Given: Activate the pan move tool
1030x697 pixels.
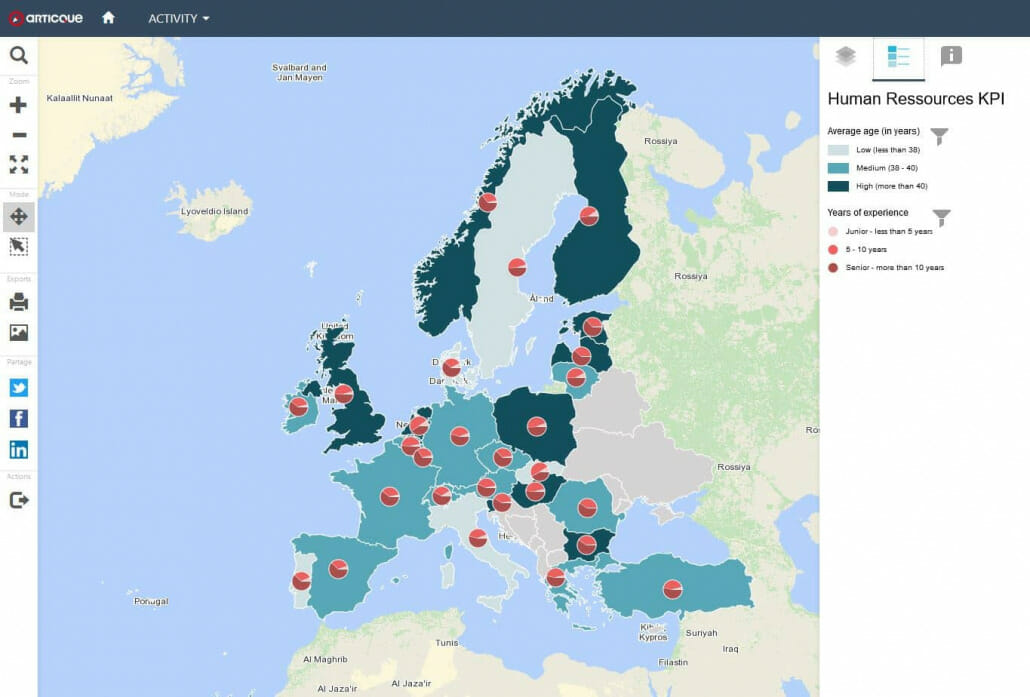Looking at the screenshot, I should coord(18,217).
